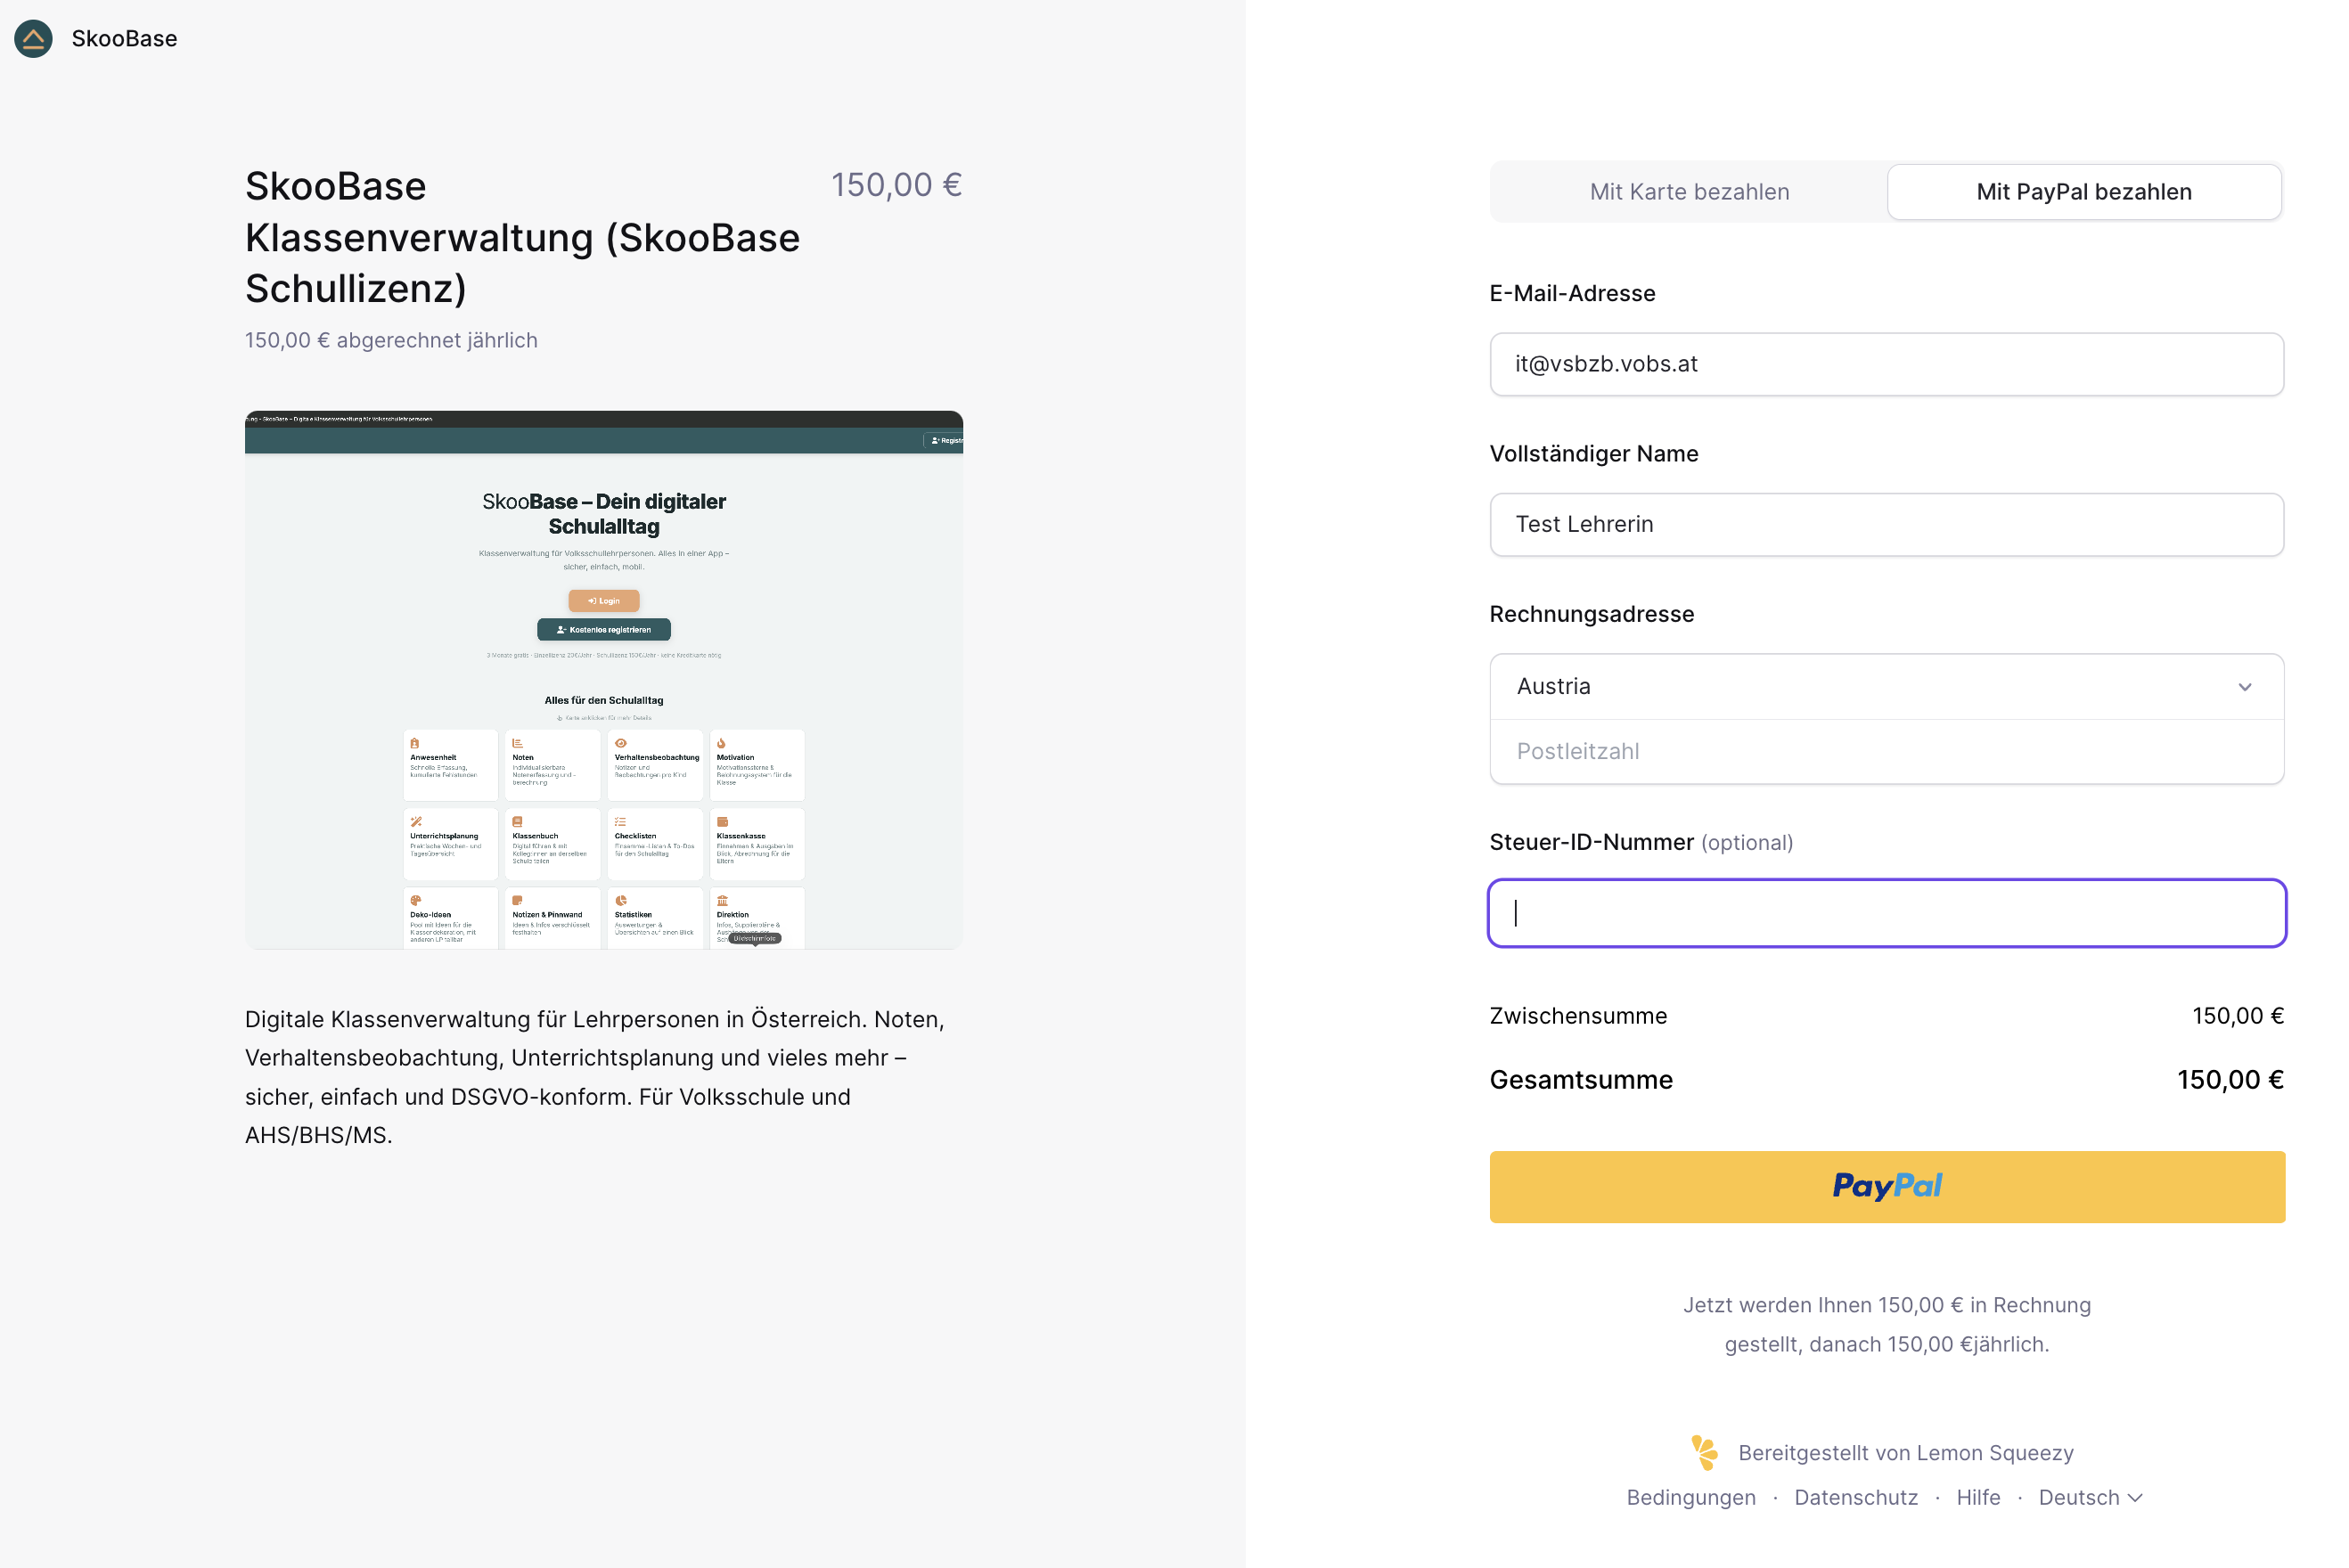
Task: Click the product title SkooBase Klassenverwaltung
Action: click(x=522, y=237)
